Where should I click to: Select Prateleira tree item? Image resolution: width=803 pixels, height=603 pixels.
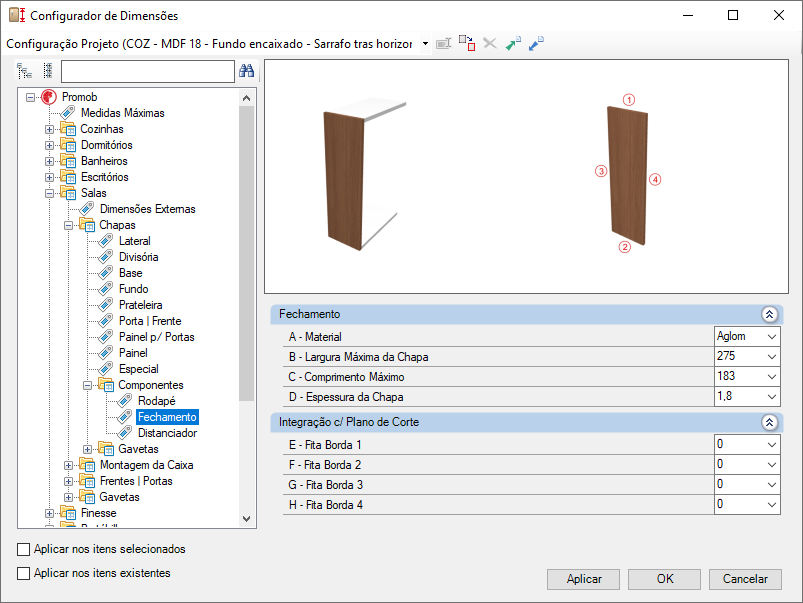coord(140,305)
